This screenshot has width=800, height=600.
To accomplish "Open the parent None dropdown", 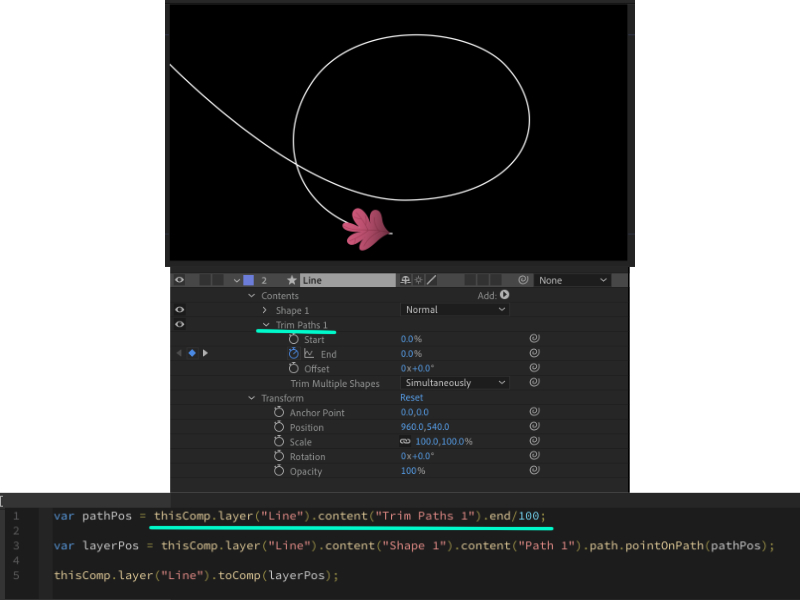I will click(572, 280).
